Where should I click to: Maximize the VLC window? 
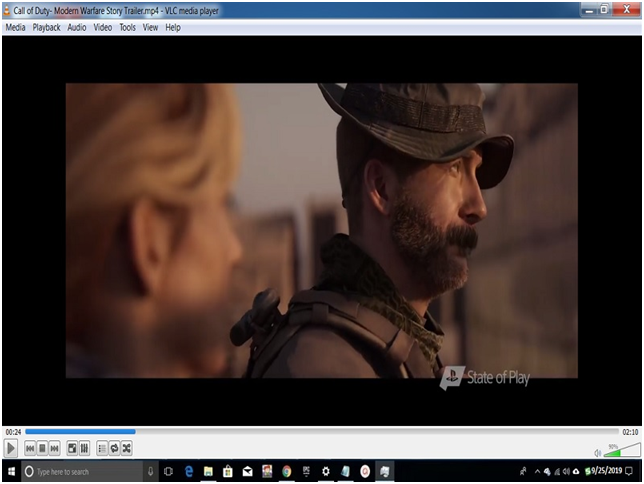(x=605, y=9)
